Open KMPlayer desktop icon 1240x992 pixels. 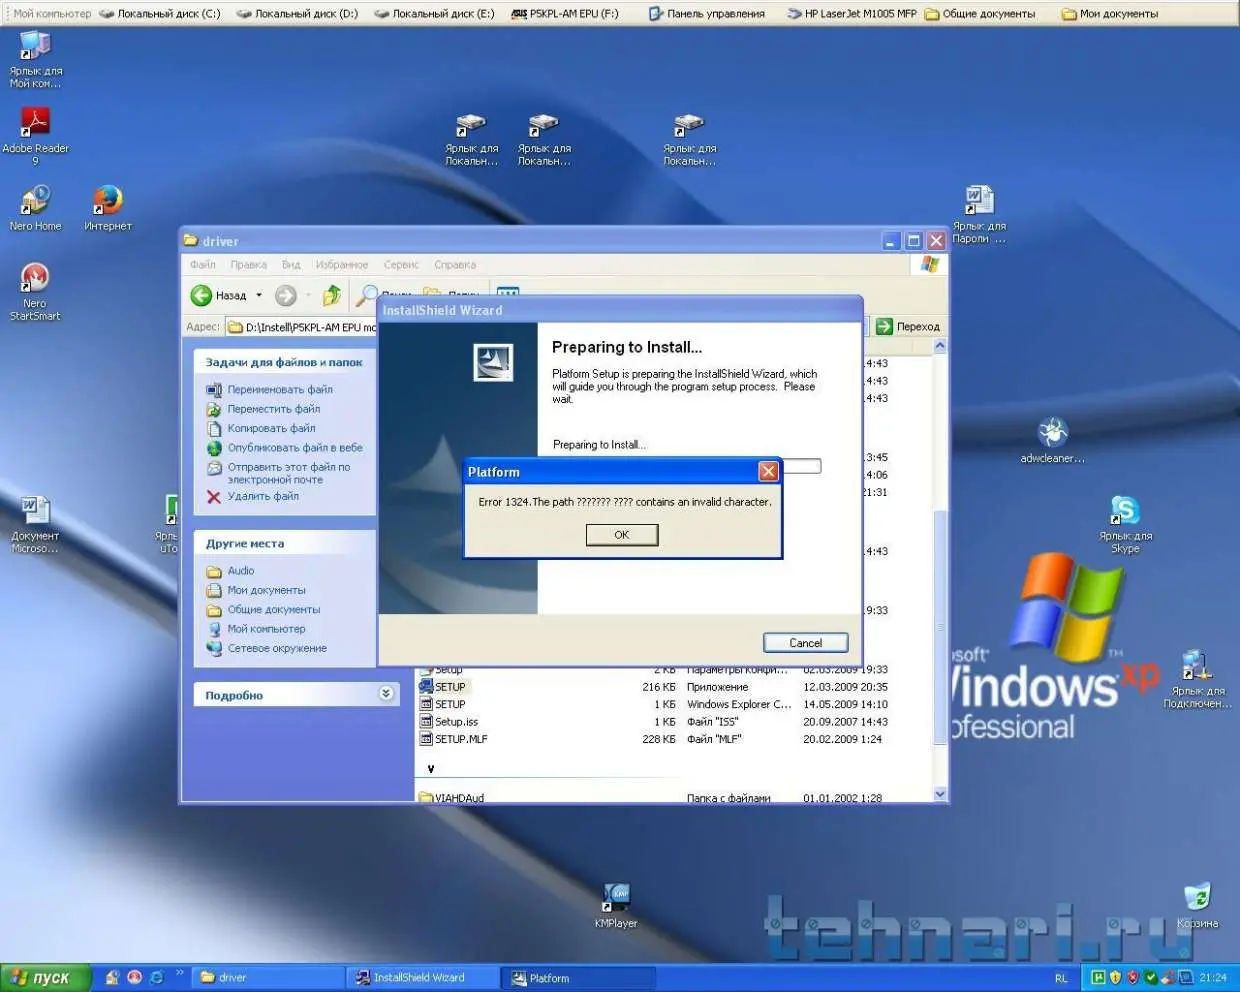616,906
